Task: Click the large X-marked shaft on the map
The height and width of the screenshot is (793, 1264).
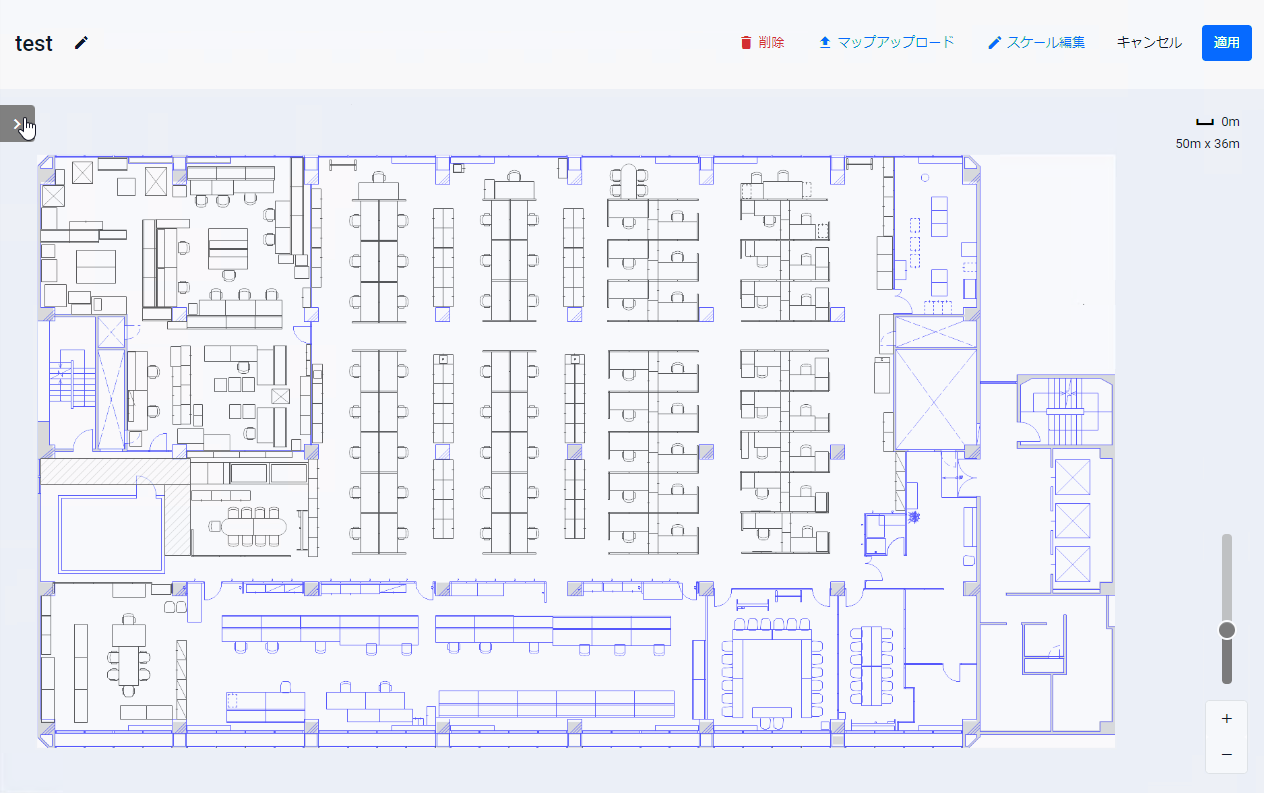Action: coord(935,384)
